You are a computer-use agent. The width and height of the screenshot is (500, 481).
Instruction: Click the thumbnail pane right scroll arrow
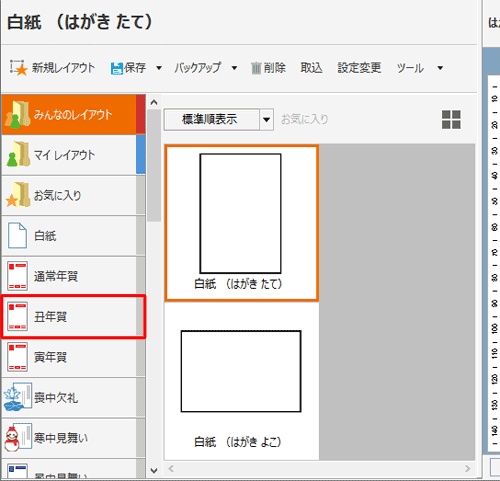point(467,469)
